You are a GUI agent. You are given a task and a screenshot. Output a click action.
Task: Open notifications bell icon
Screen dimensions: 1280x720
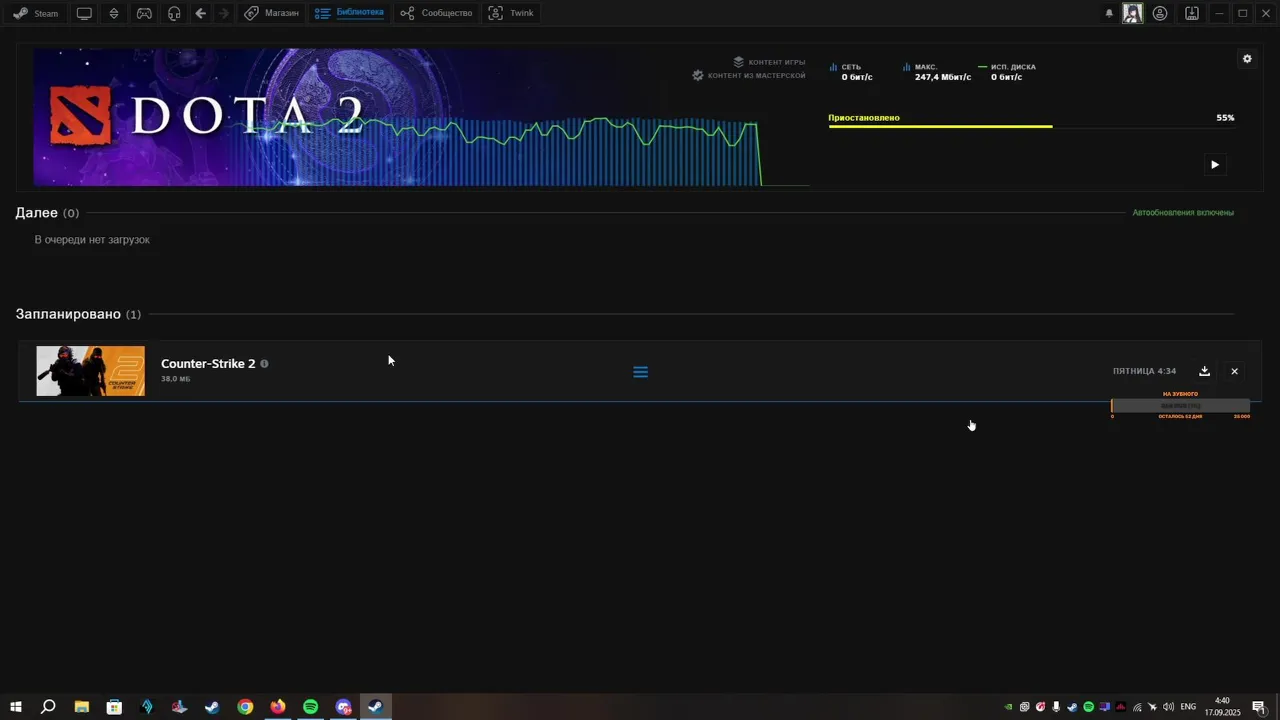click(x=1109, y=13)
